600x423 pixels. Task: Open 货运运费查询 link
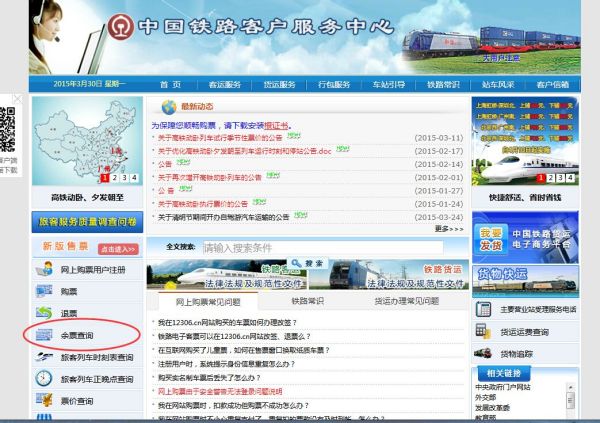(x=524, y=332)
